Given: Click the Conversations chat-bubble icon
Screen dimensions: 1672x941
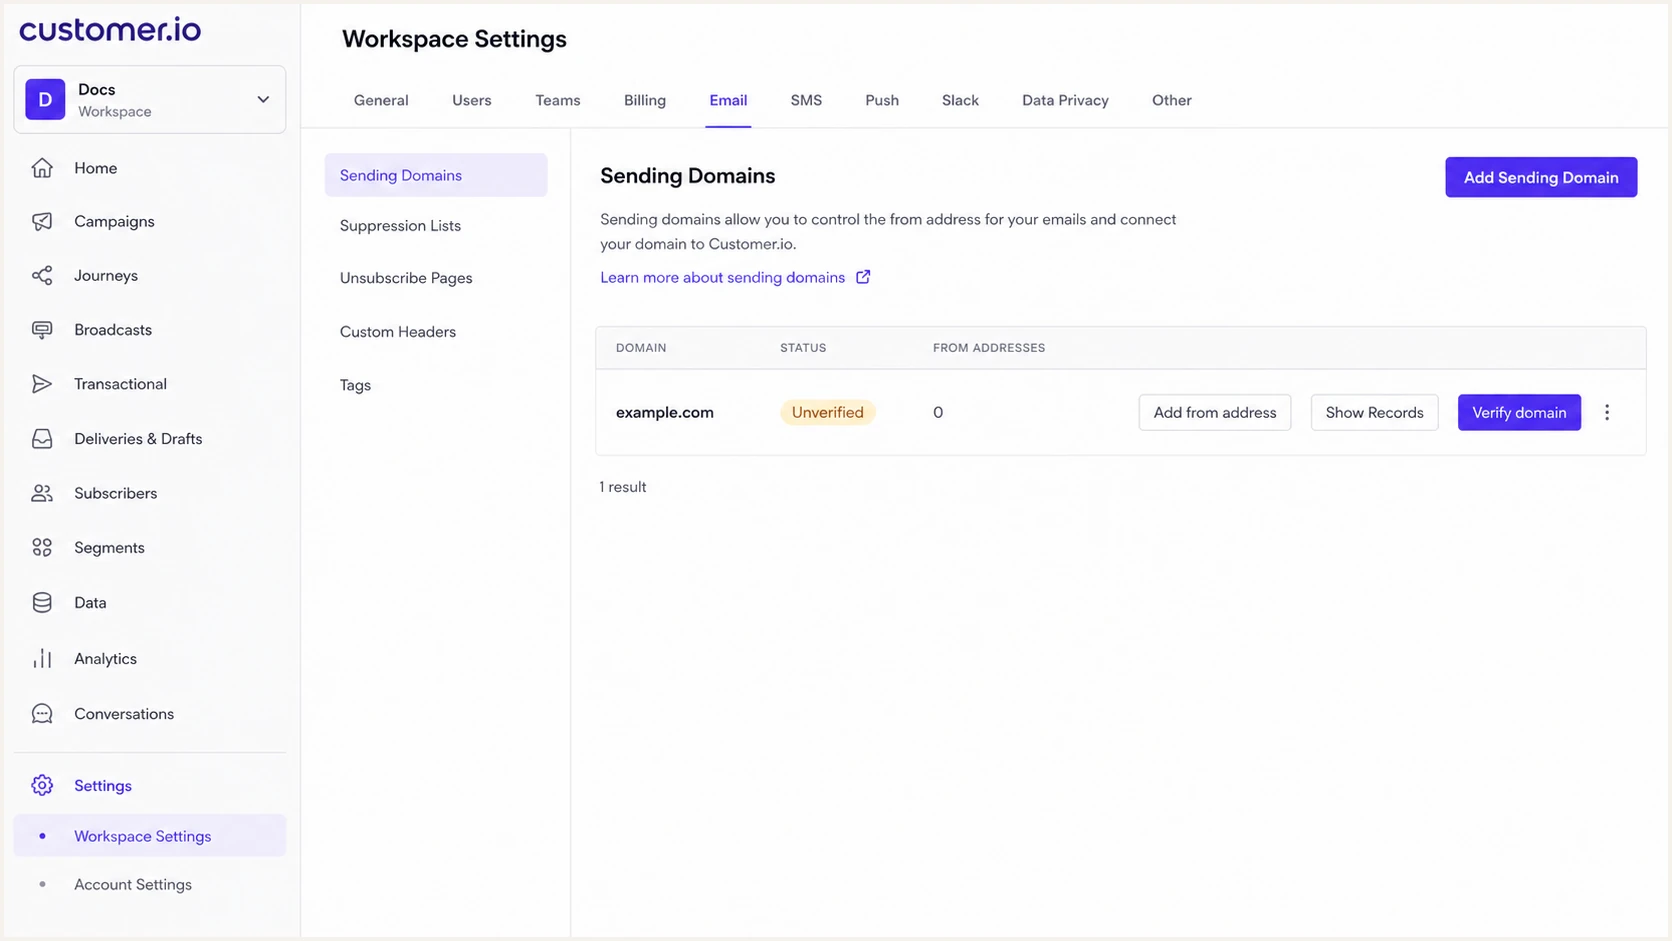Looking at the screenshot, I should coord(42,714).
